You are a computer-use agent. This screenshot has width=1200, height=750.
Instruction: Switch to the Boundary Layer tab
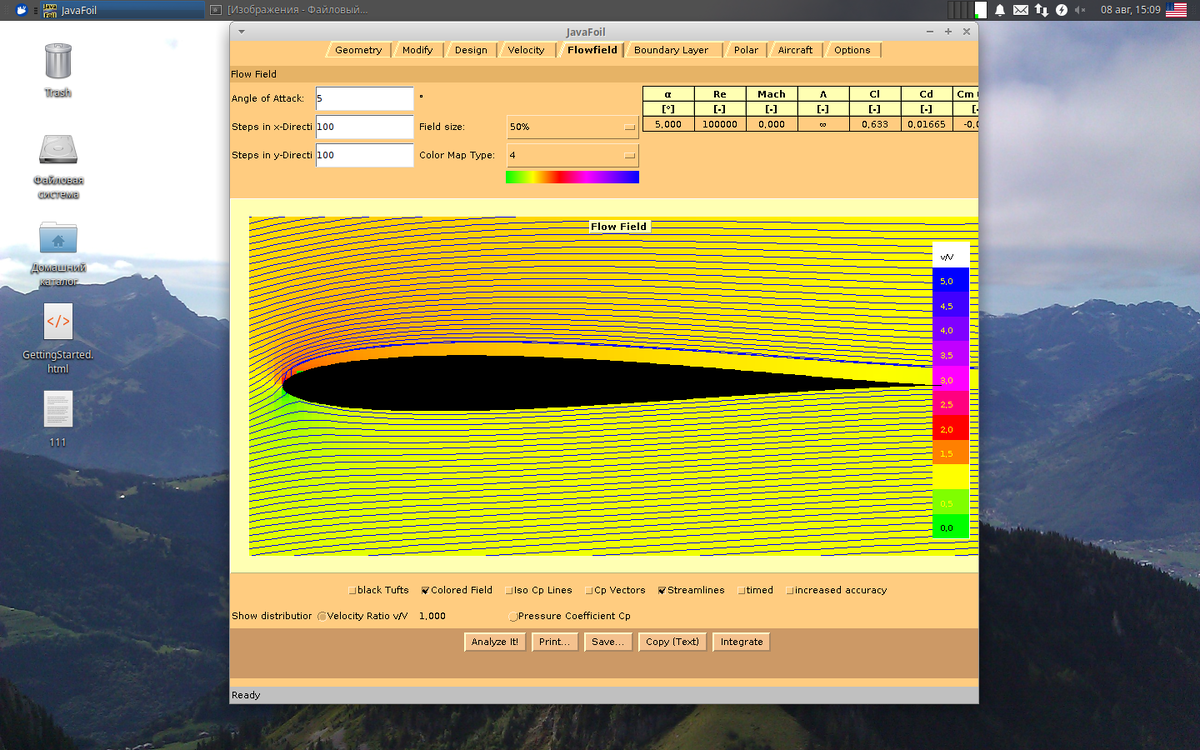tap(670, 50)
